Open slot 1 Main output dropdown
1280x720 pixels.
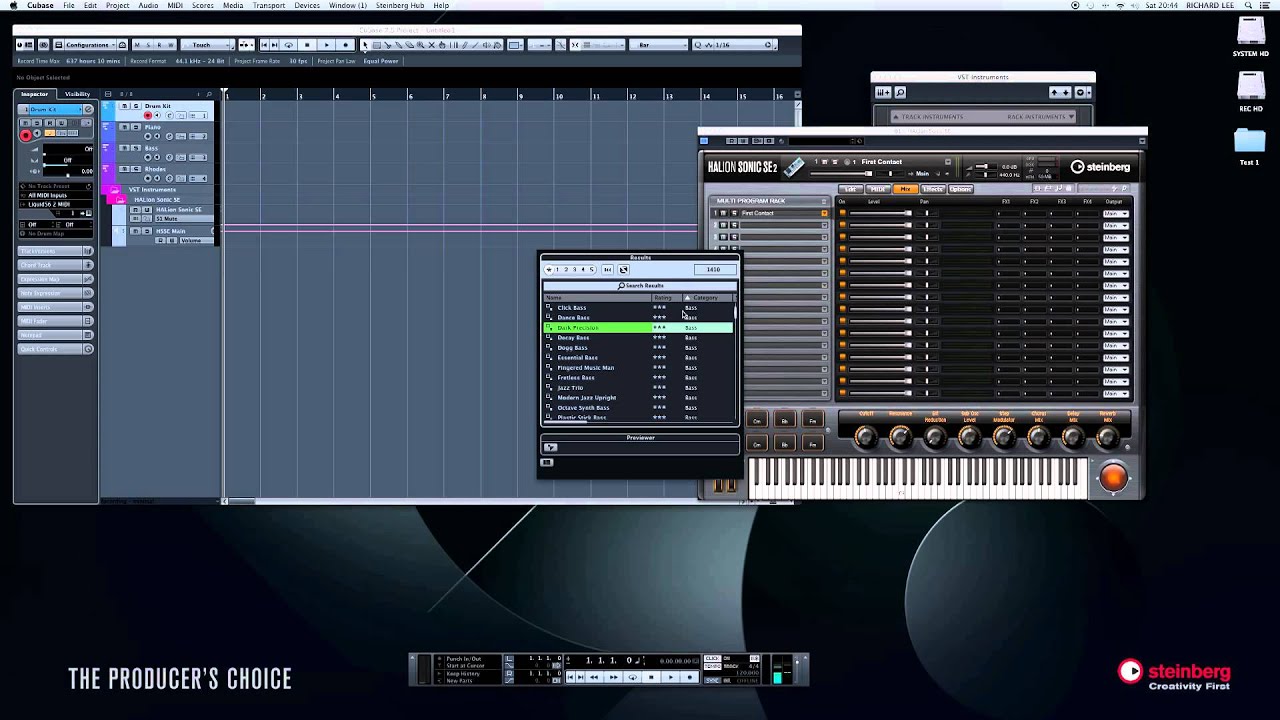[x=1115, y=213]
